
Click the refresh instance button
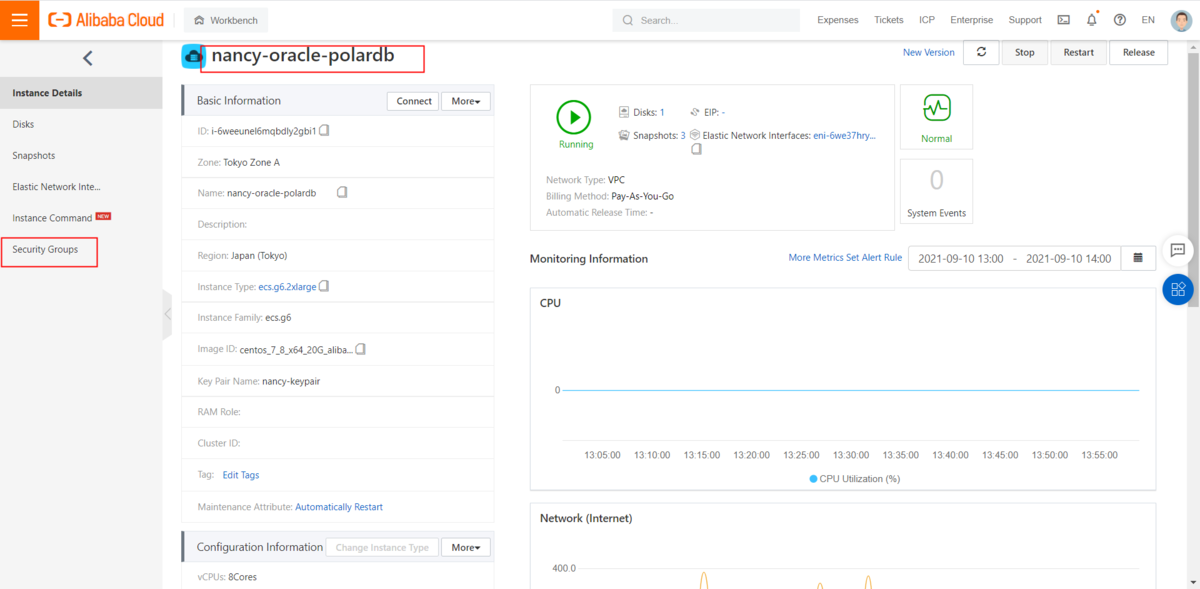tap(981, 52)
